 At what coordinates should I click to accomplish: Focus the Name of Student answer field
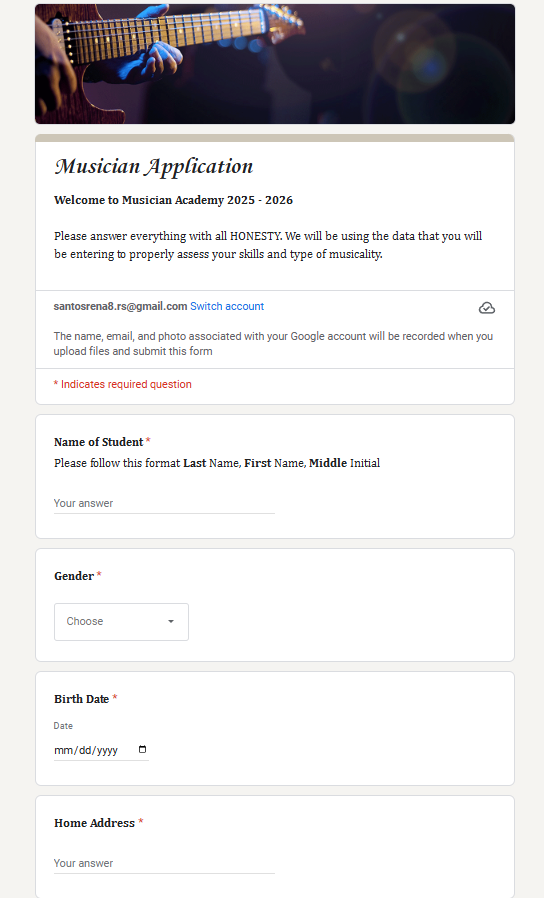(164, 503)
